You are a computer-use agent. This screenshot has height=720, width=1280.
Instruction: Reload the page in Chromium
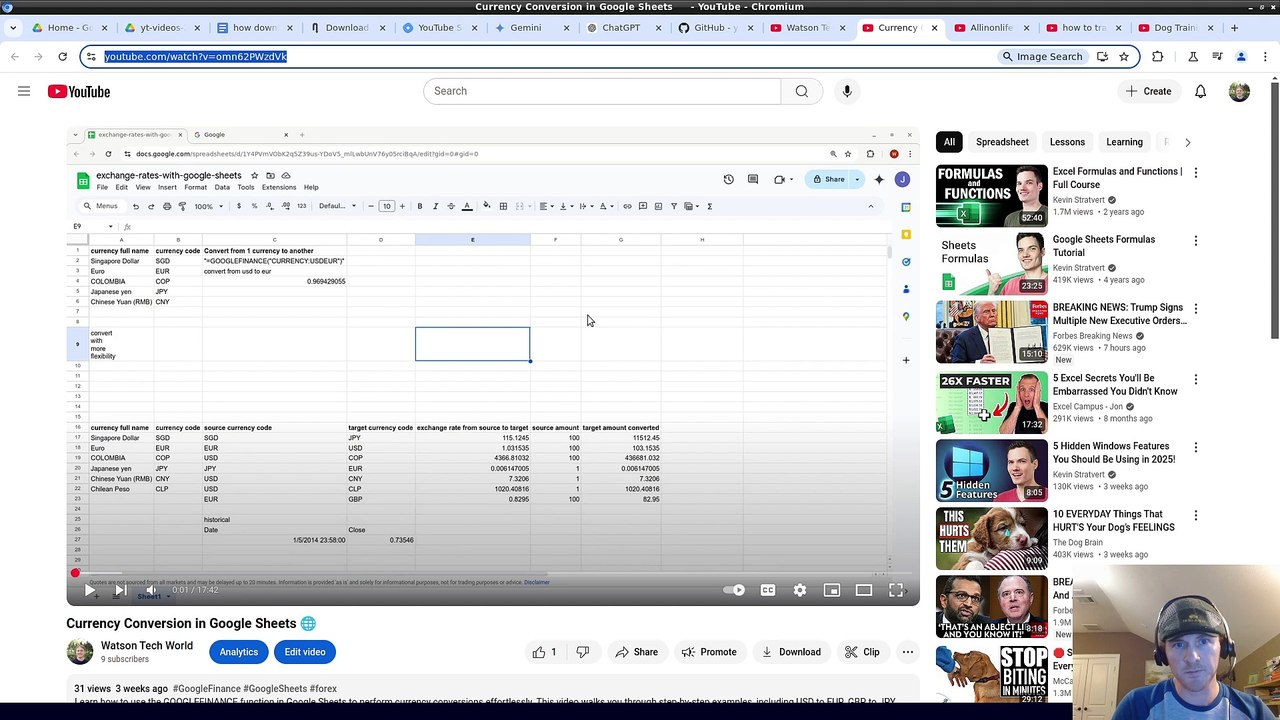[x=62, y=57]
